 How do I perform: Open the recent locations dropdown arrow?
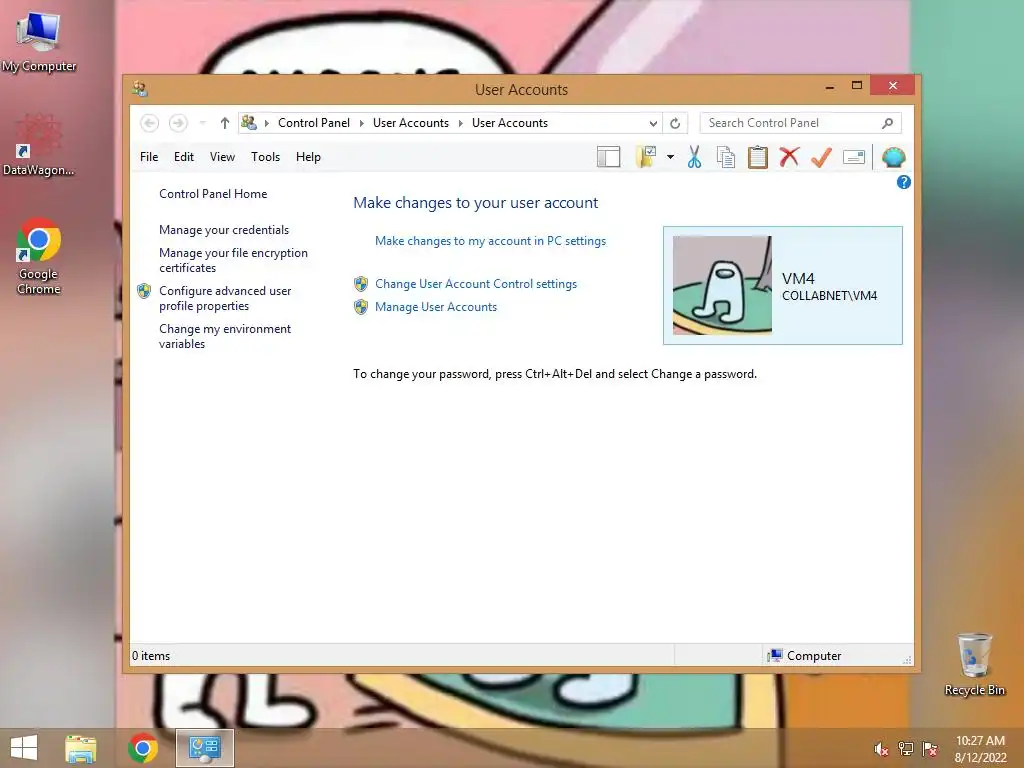202,123
